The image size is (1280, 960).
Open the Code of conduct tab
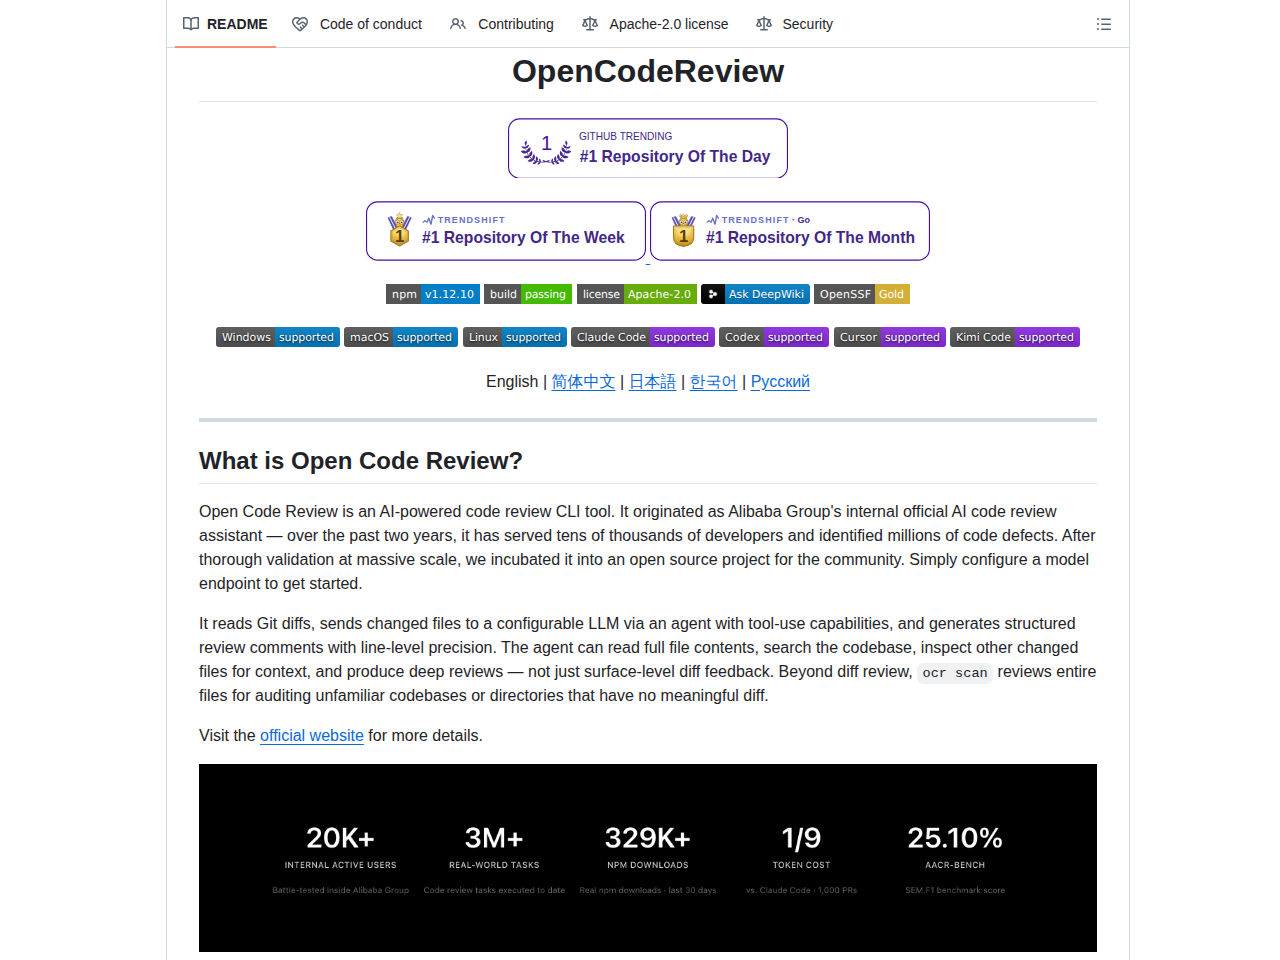coord(357,24)
